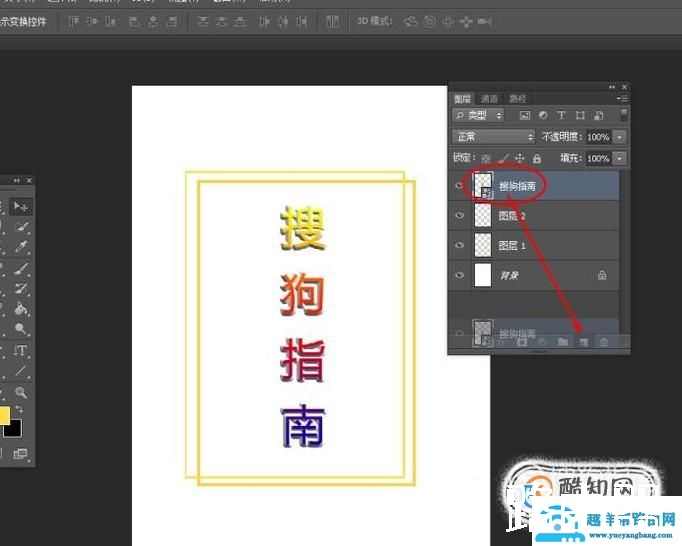Align layers to bottom edges

(110, 21)
